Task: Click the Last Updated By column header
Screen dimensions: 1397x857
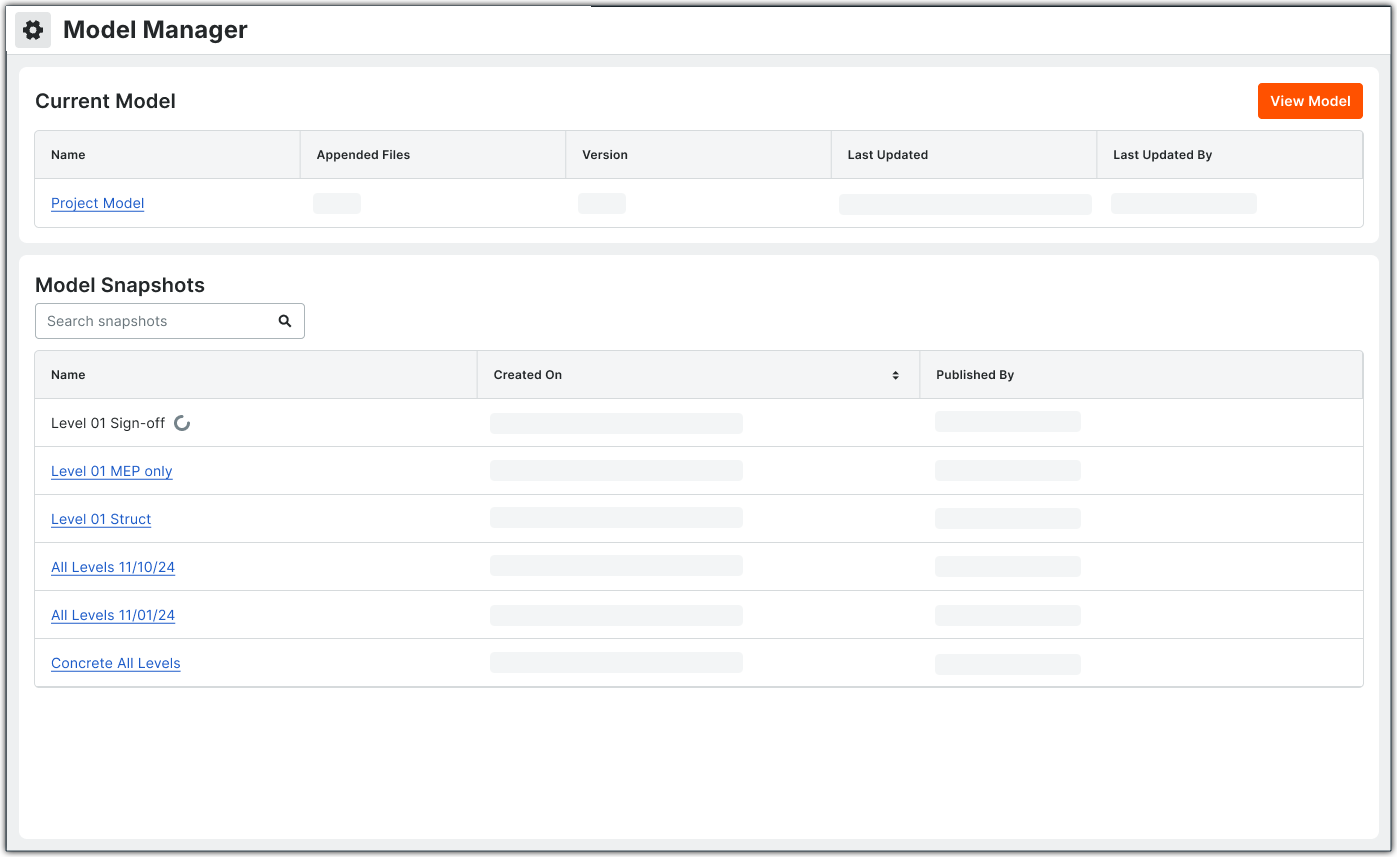Action: [1230, 155]
